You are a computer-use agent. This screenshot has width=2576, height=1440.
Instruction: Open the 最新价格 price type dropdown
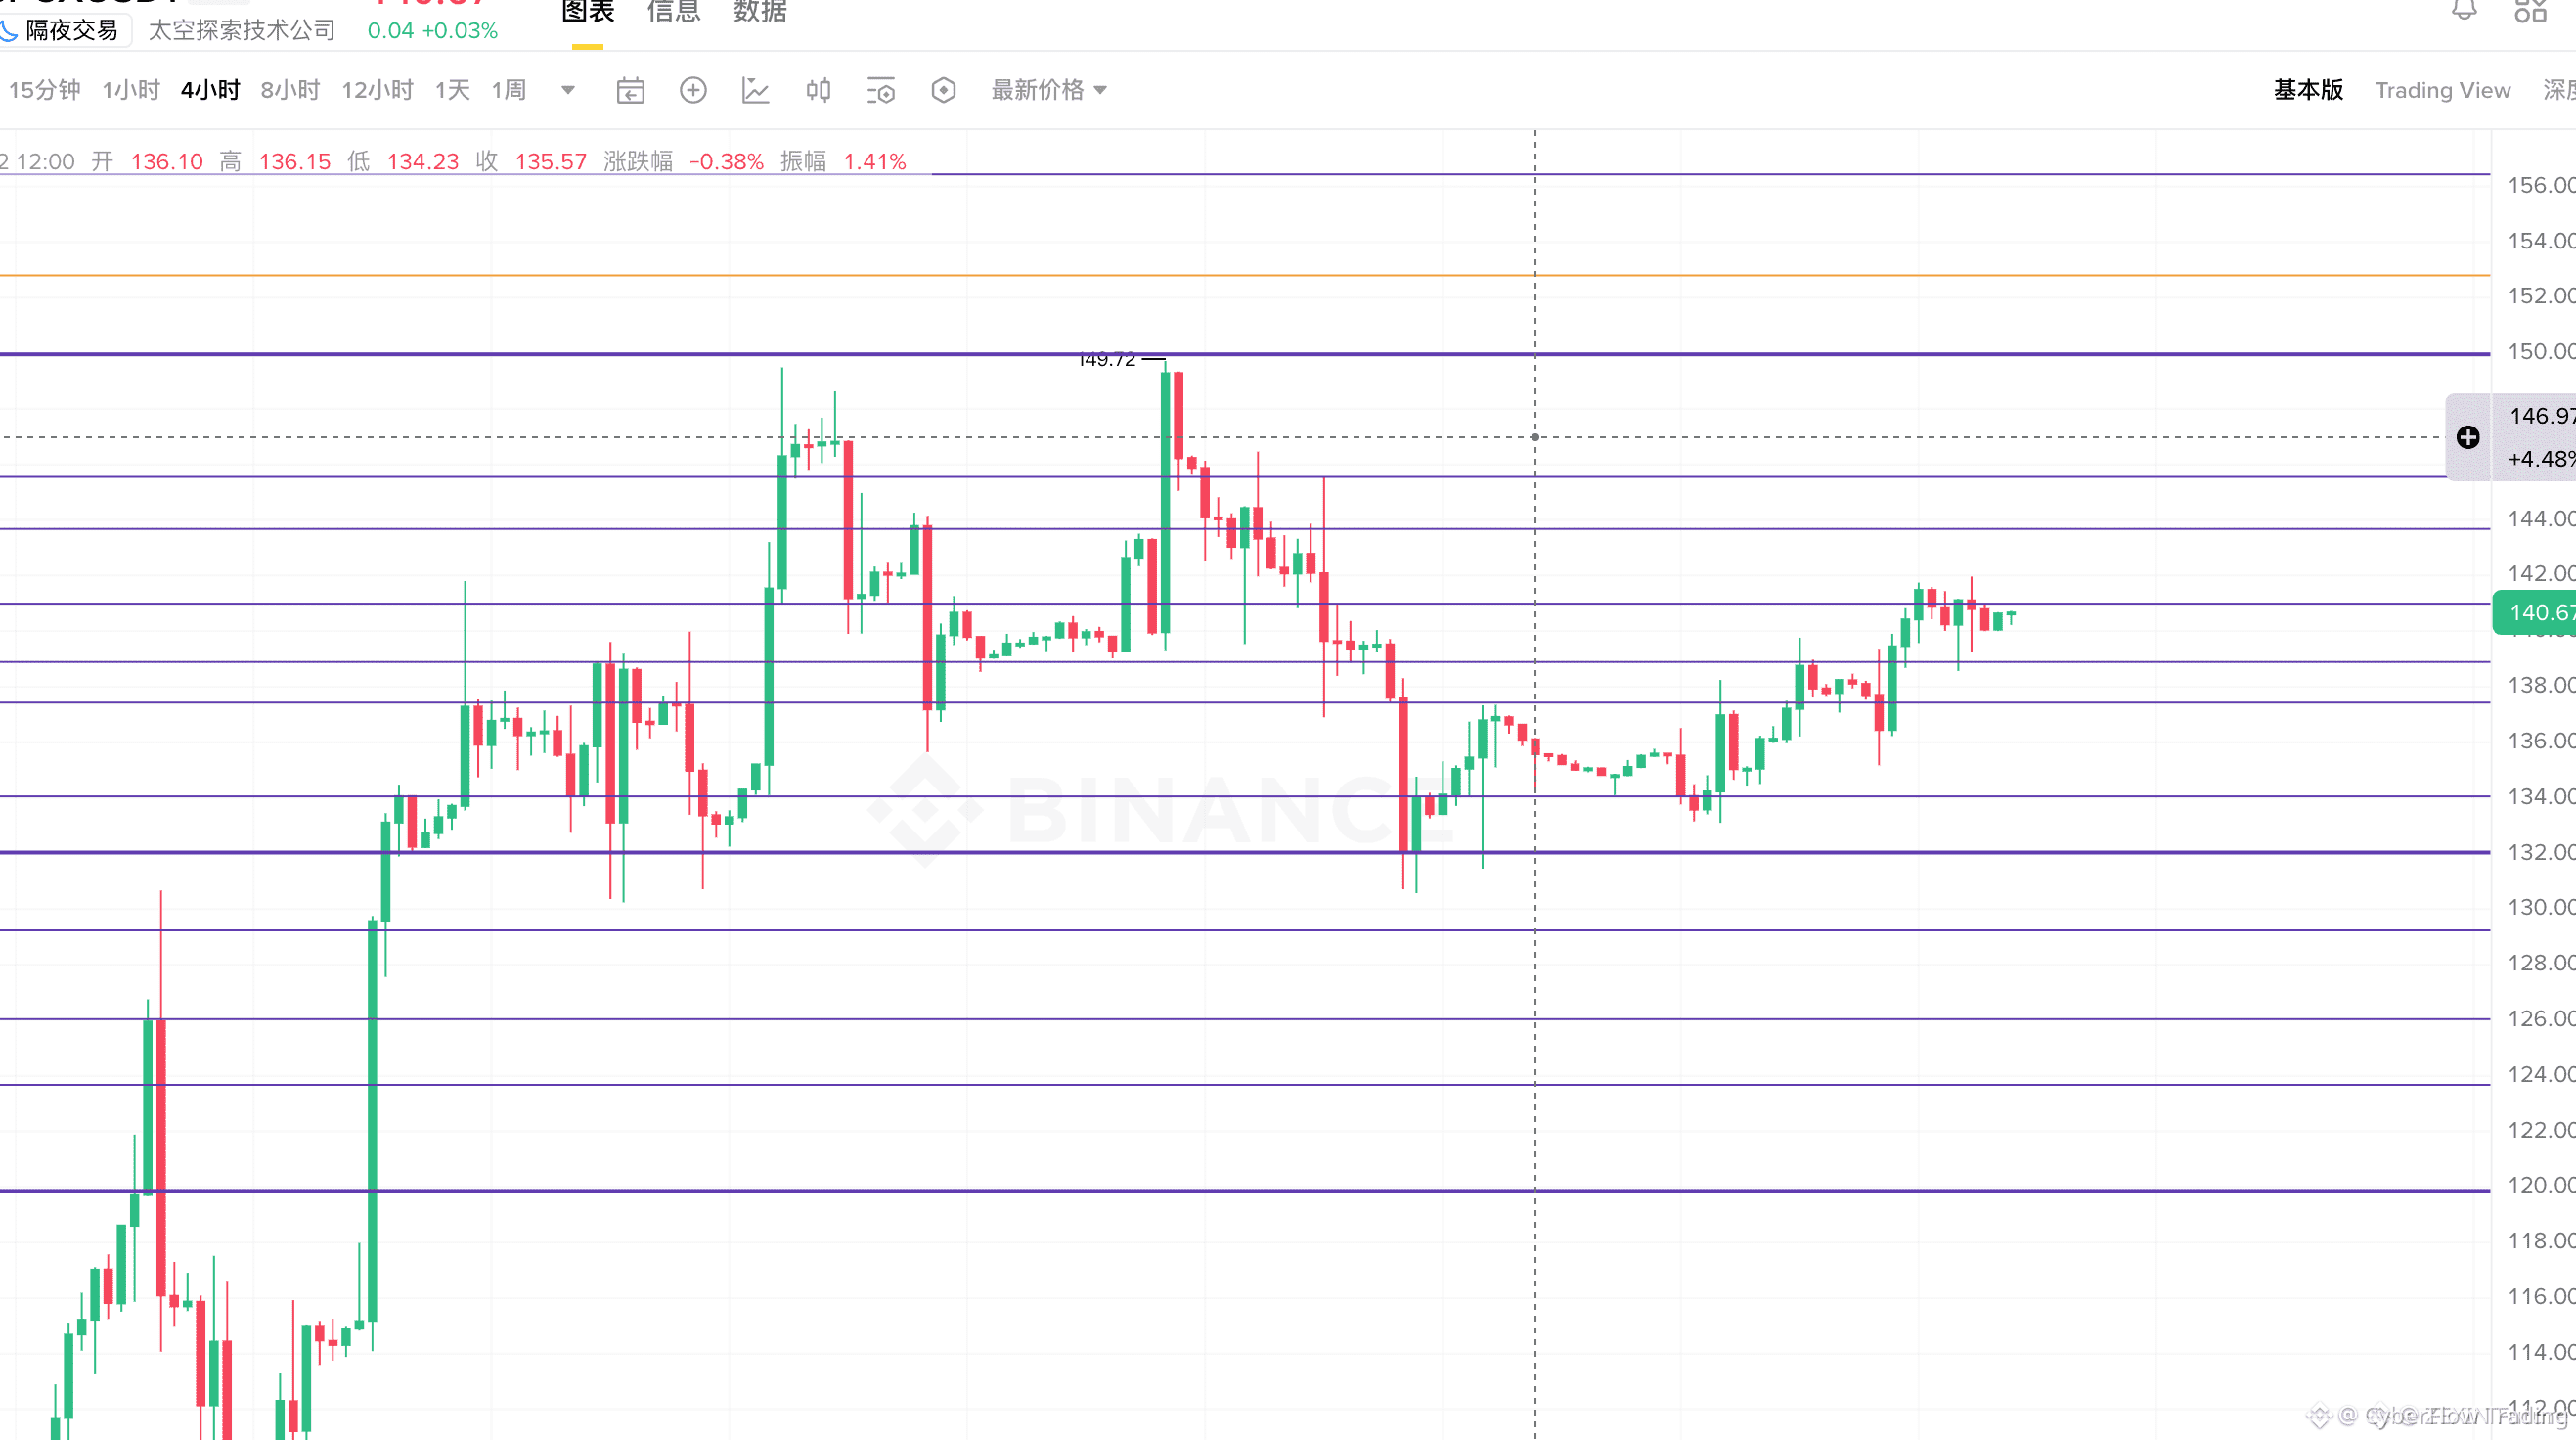point(1049,90)
